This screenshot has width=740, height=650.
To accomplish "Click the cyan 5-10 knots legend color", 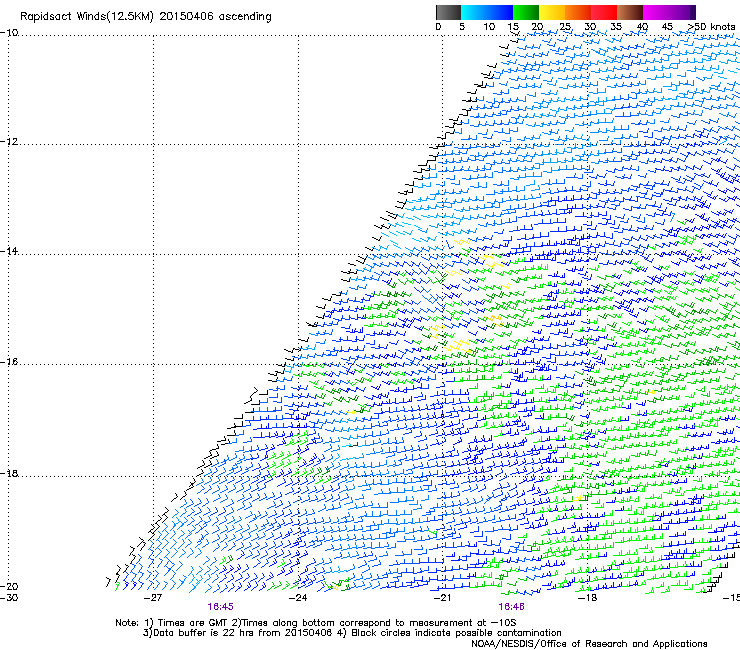I will (473, 12).
